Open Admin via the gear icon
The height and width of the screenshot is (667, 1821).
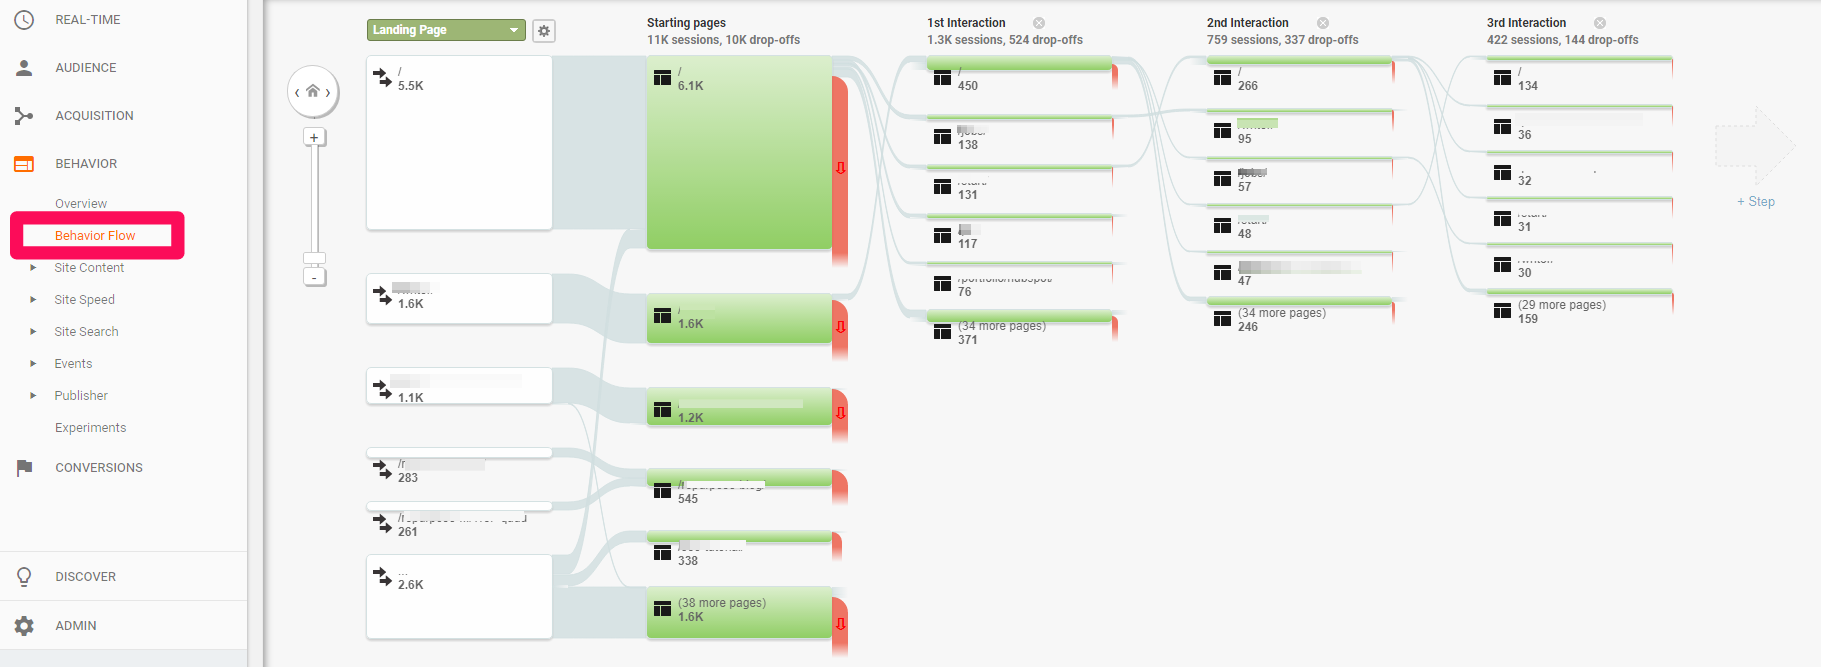(x=24, y=625)
